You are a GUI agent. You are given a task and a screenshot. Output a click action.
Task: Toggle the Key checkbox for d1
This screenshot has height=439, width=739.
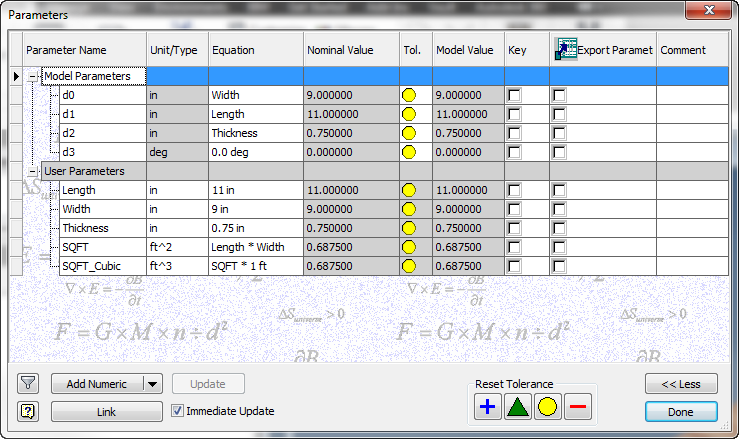514,114
